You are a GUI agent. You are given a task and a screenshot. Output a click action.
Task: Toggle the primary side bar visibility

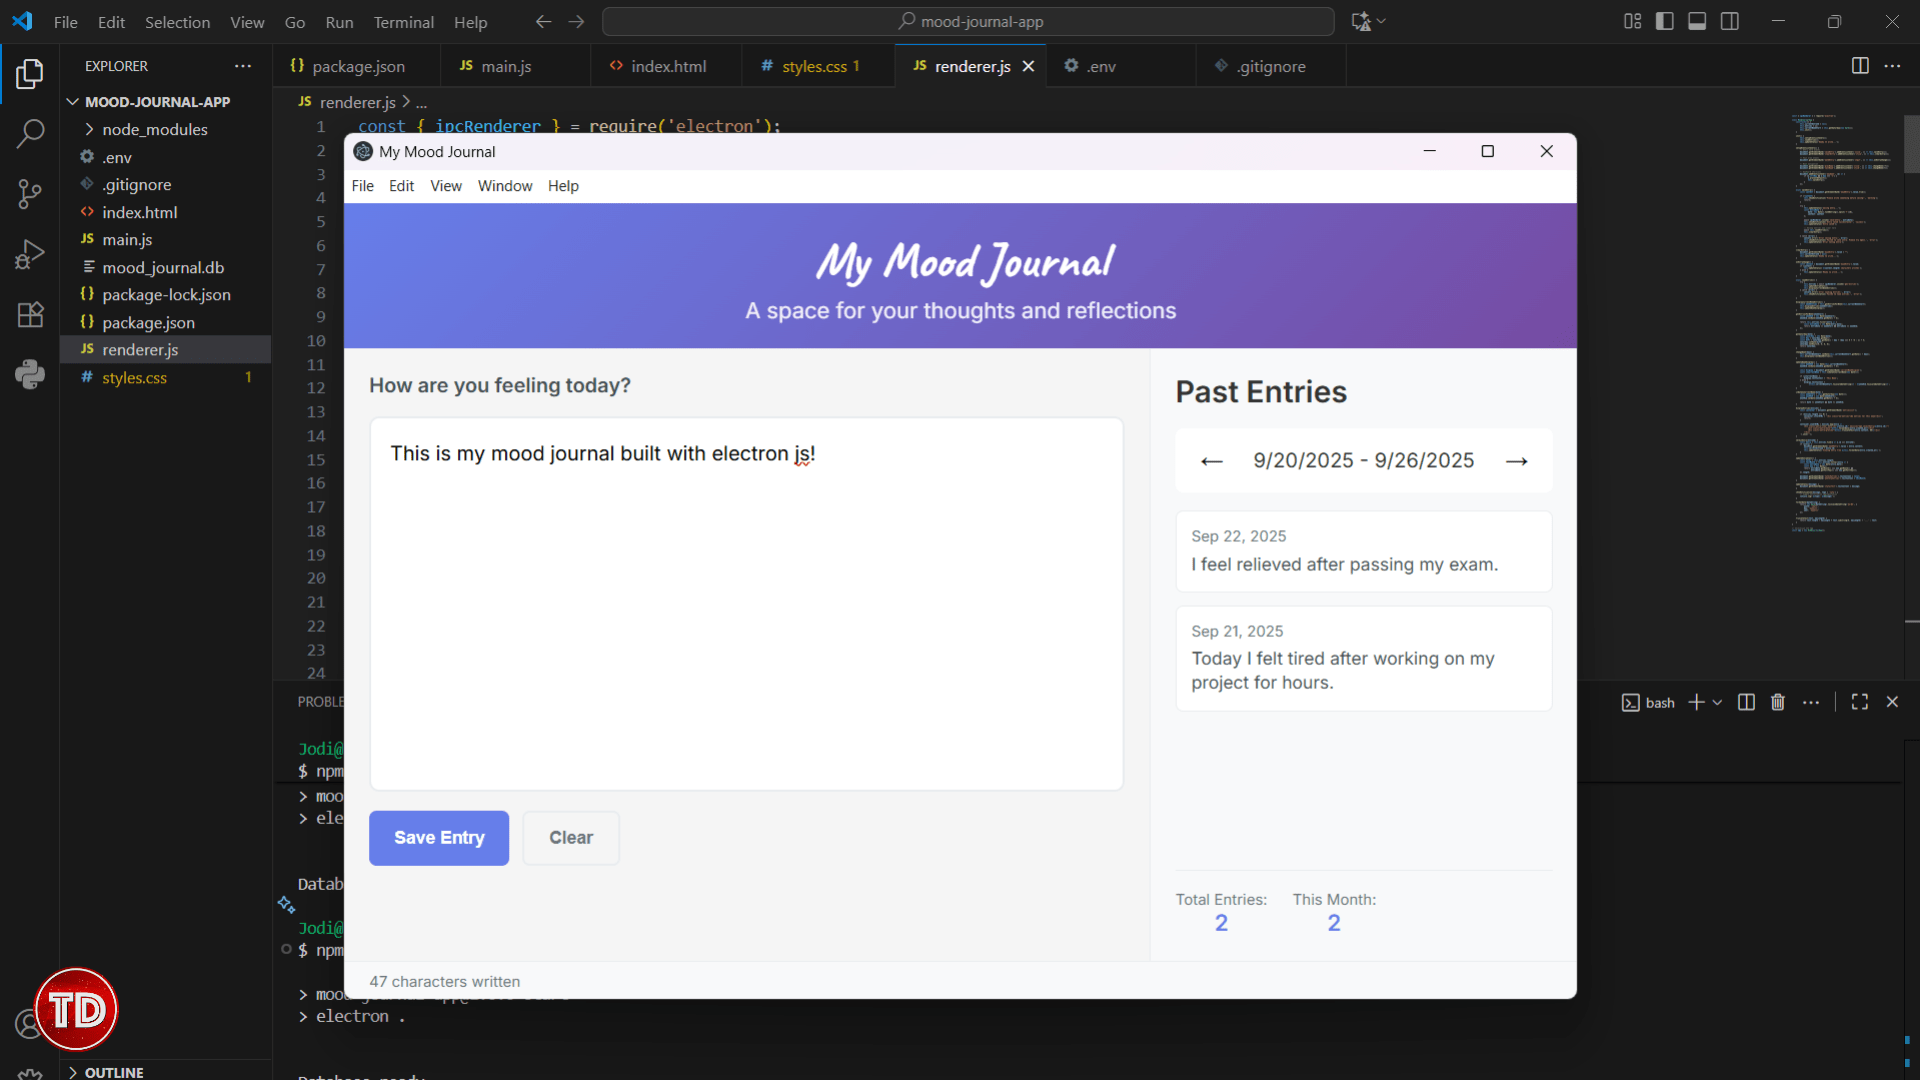point(1665,21)
